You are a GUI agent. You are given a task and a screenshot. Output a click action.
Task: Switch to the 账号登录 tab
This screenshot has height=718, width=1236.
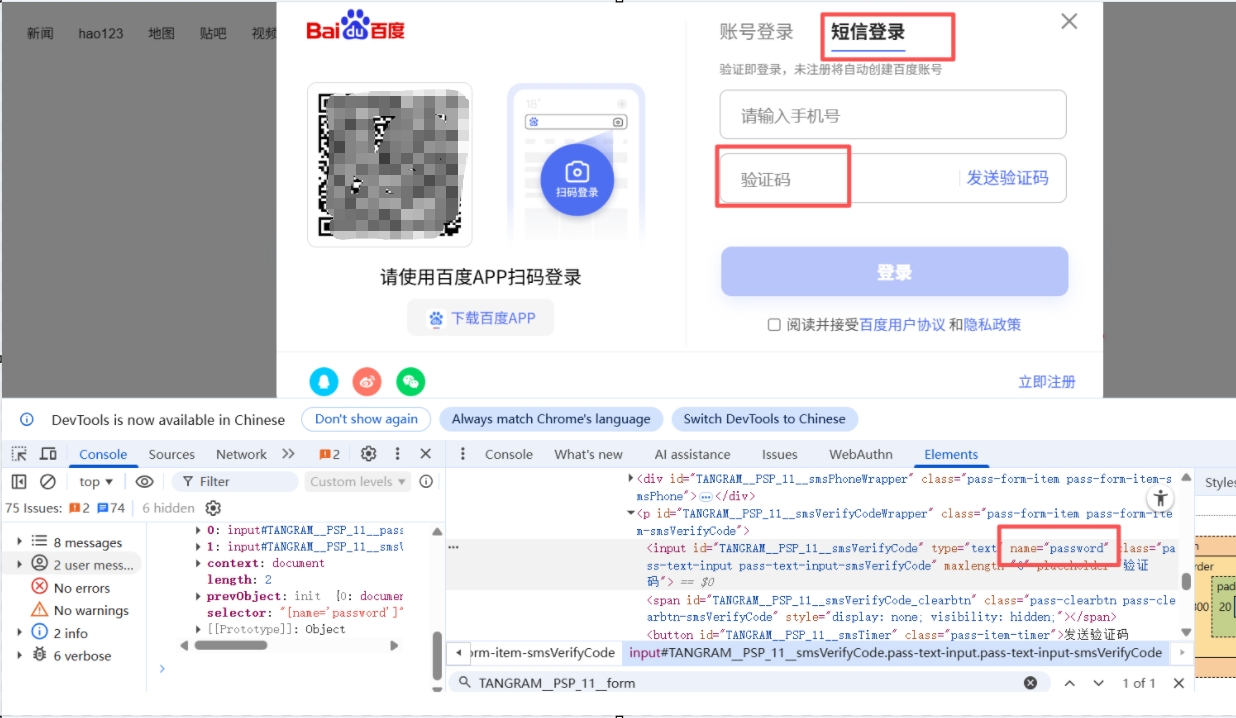[756, 32]
